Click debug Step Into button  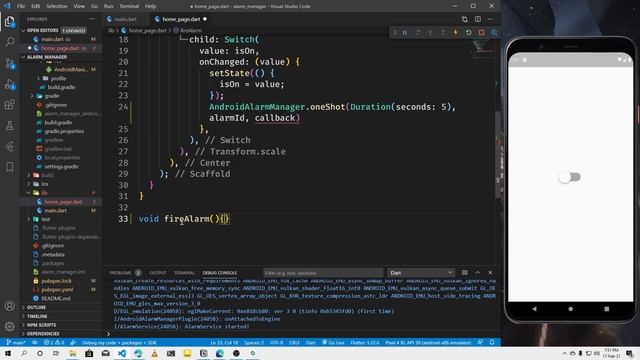tap(430, 32)
